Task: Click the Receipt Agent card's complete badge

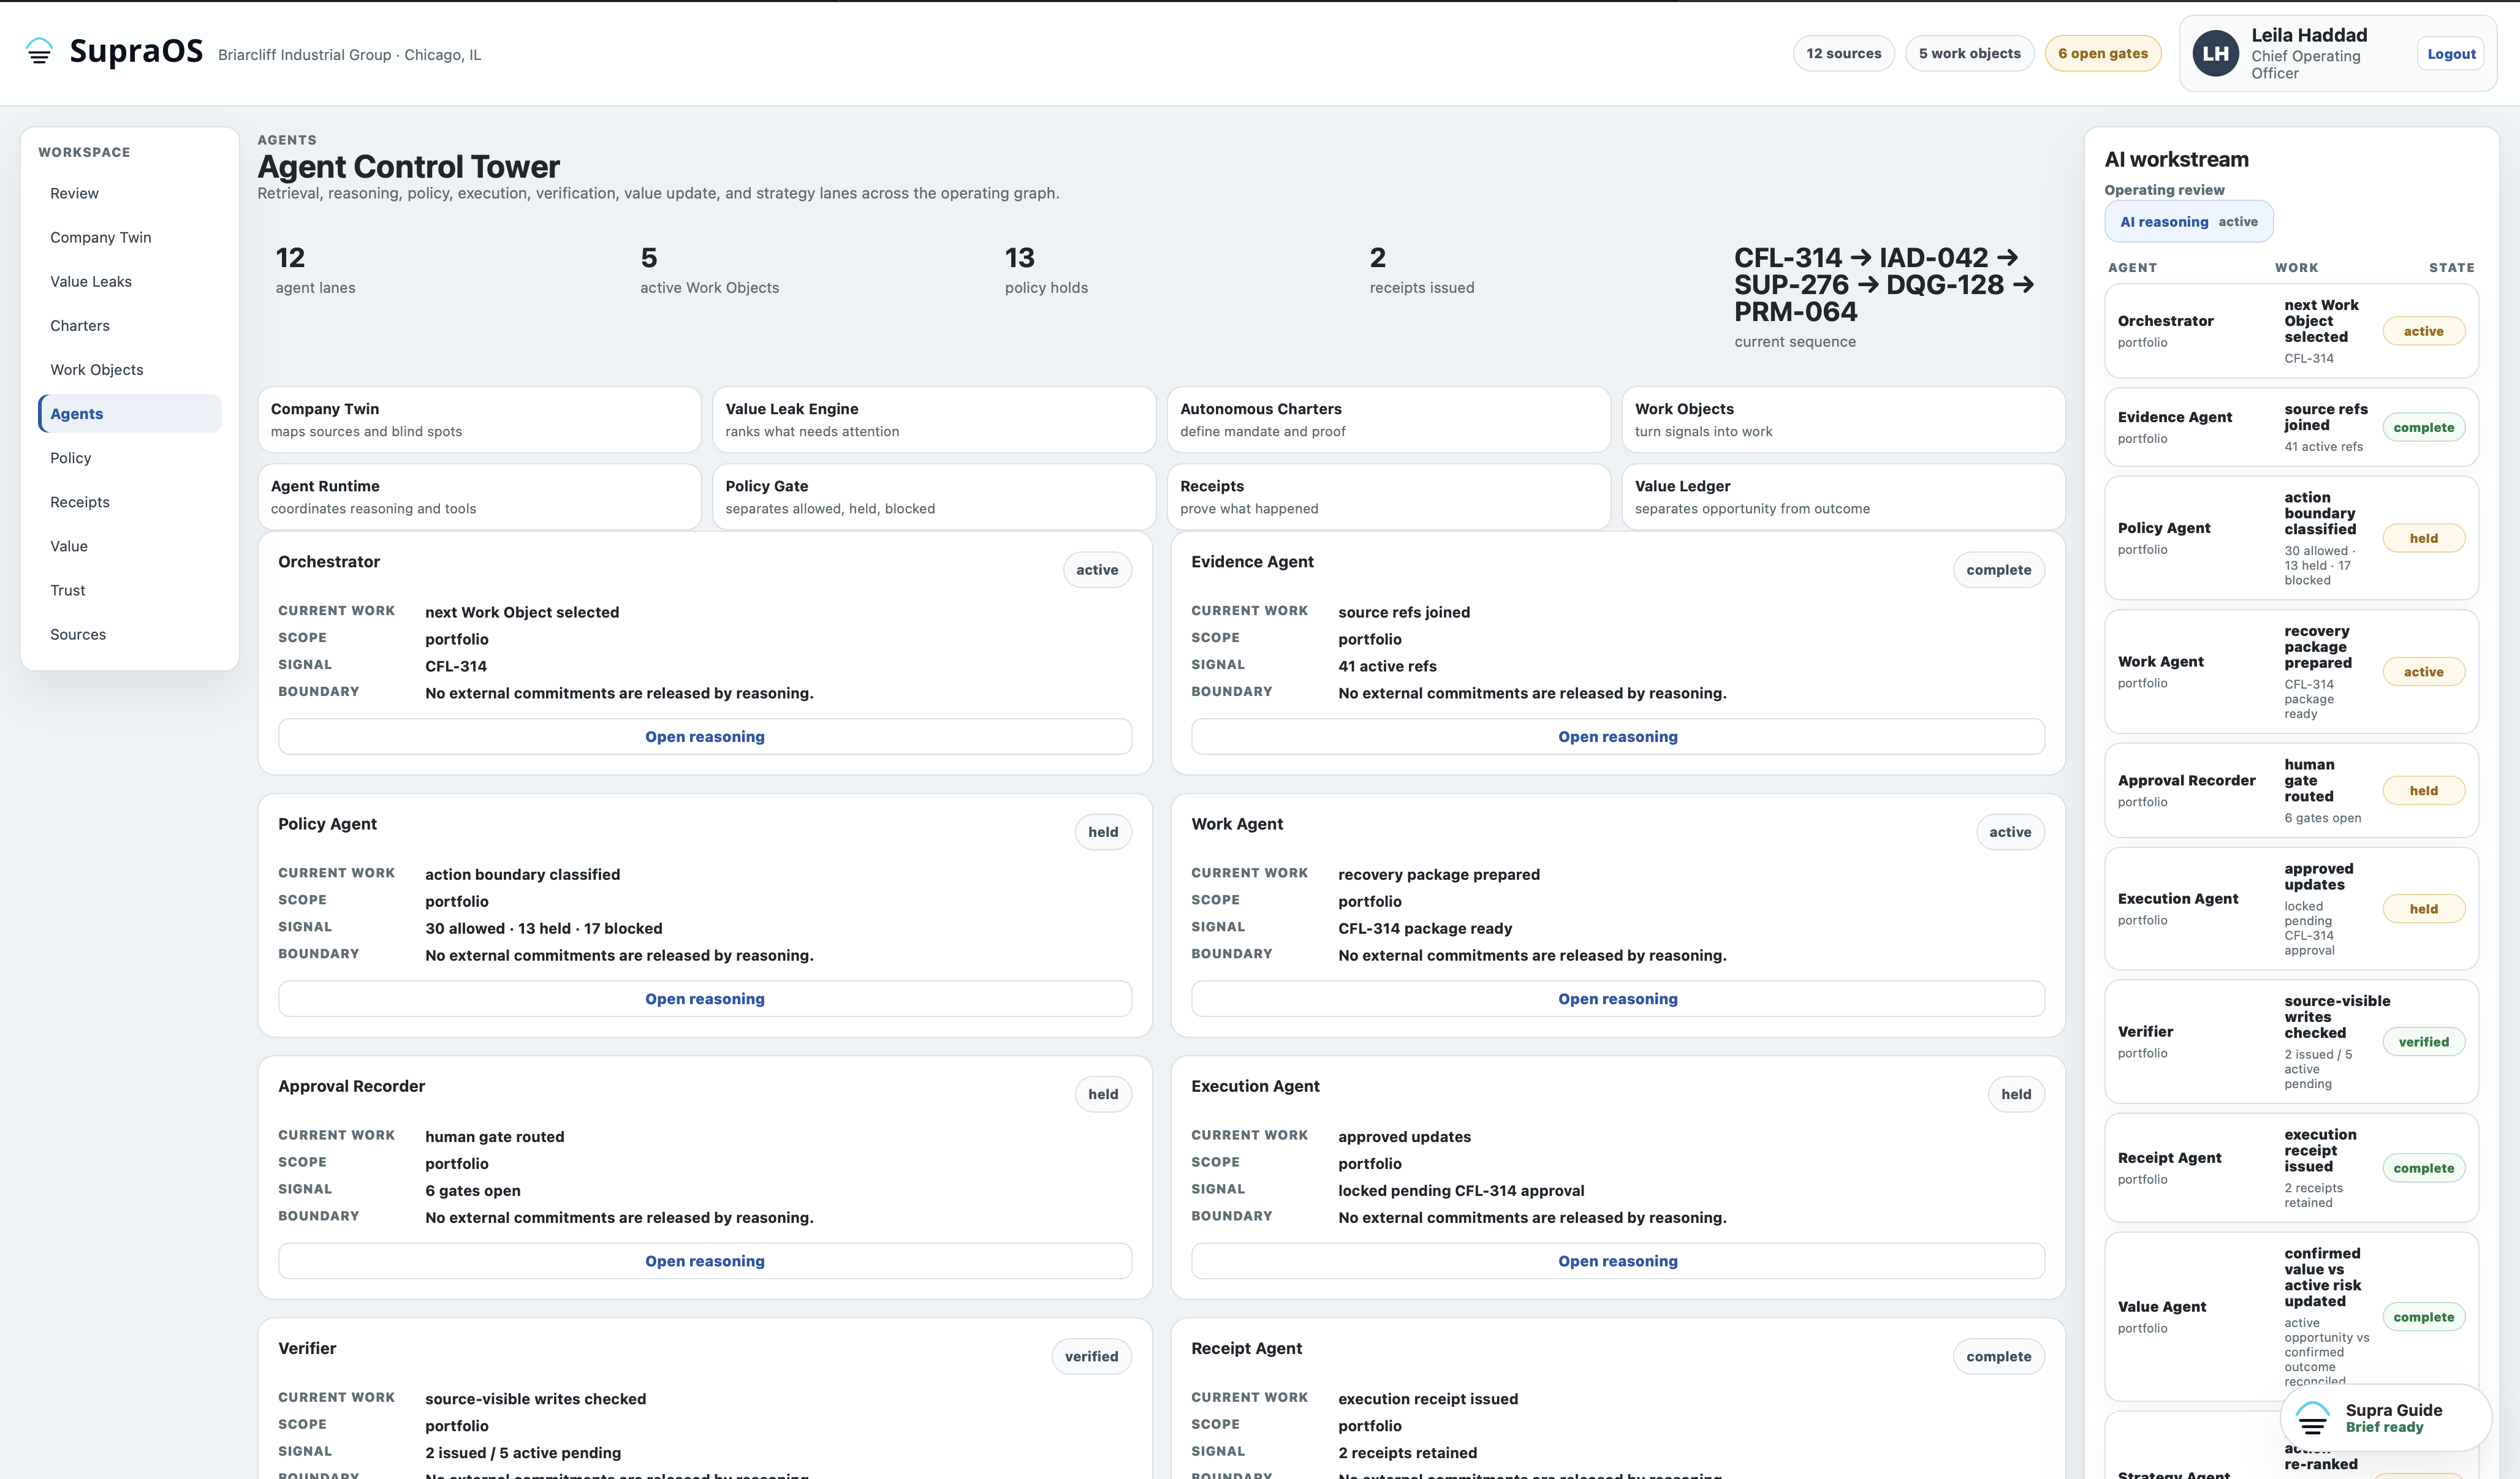Action: pos(1998,1356)
